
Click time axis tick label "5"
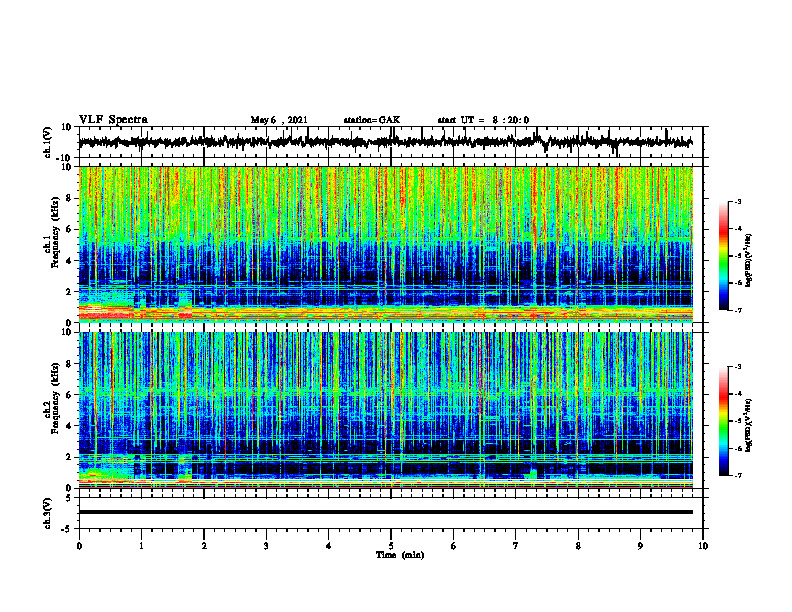[391, 546]
